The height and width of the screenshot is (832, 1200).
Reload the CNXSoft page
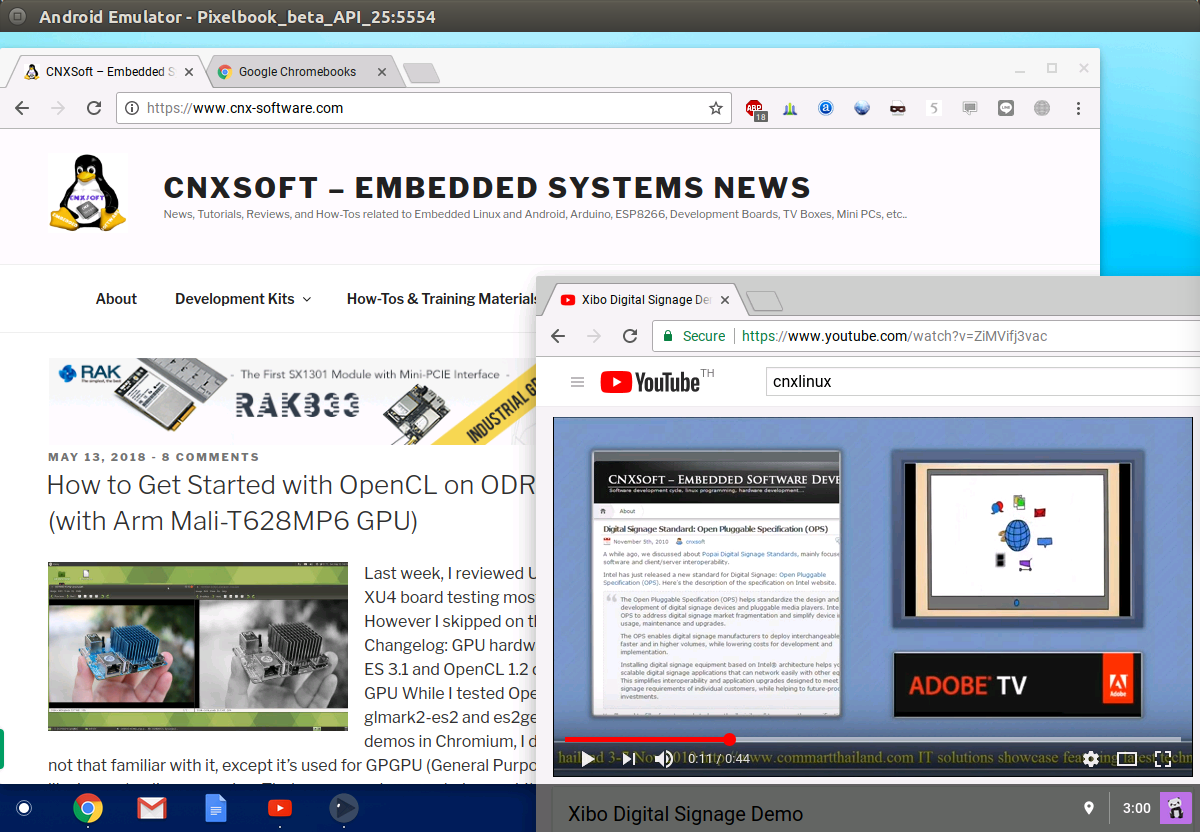(x=94, y=108)
